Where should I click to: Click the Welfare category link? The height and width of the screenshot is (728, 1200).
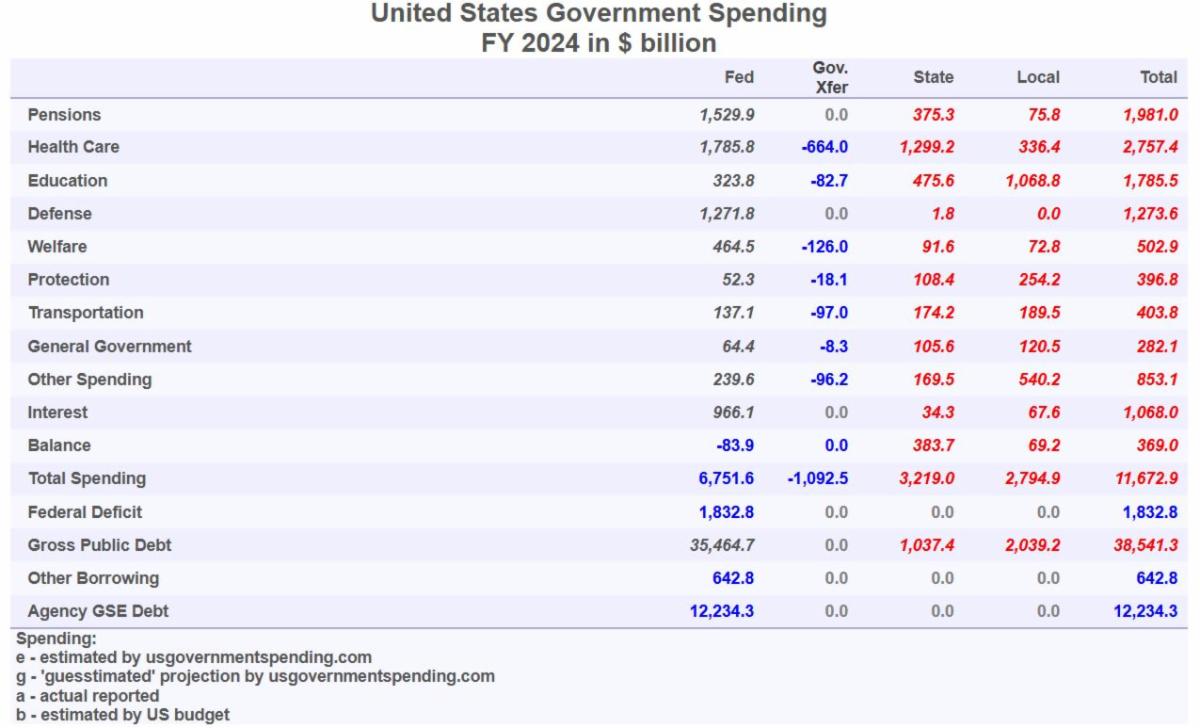(x=57, y=246)
